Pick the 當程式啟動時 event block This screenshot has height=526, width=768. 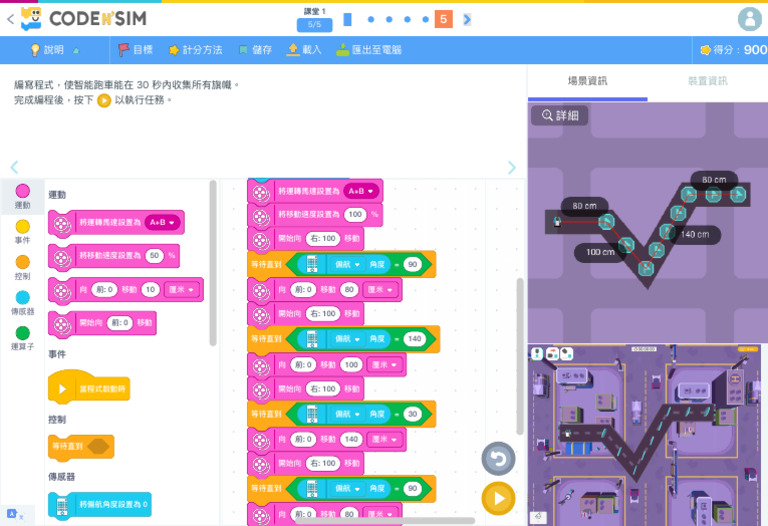pos(89,388)
